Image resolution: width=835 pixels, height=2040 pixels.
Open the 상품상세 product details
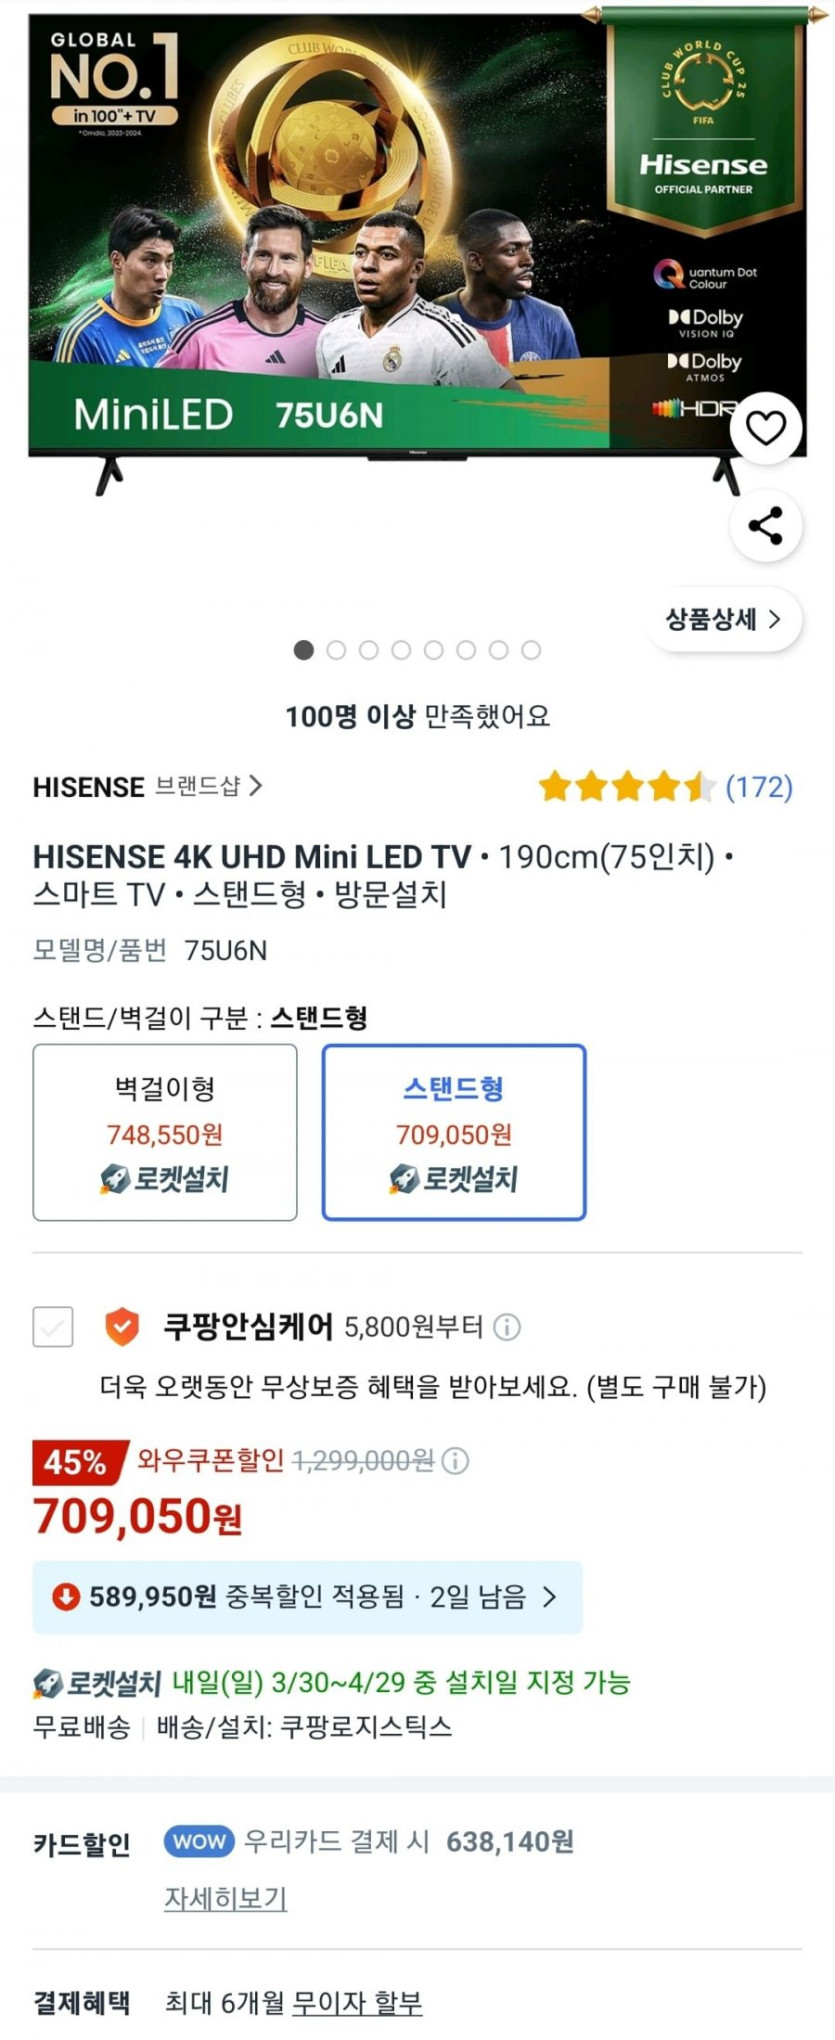pyautogui.click(x=724, y=619)
